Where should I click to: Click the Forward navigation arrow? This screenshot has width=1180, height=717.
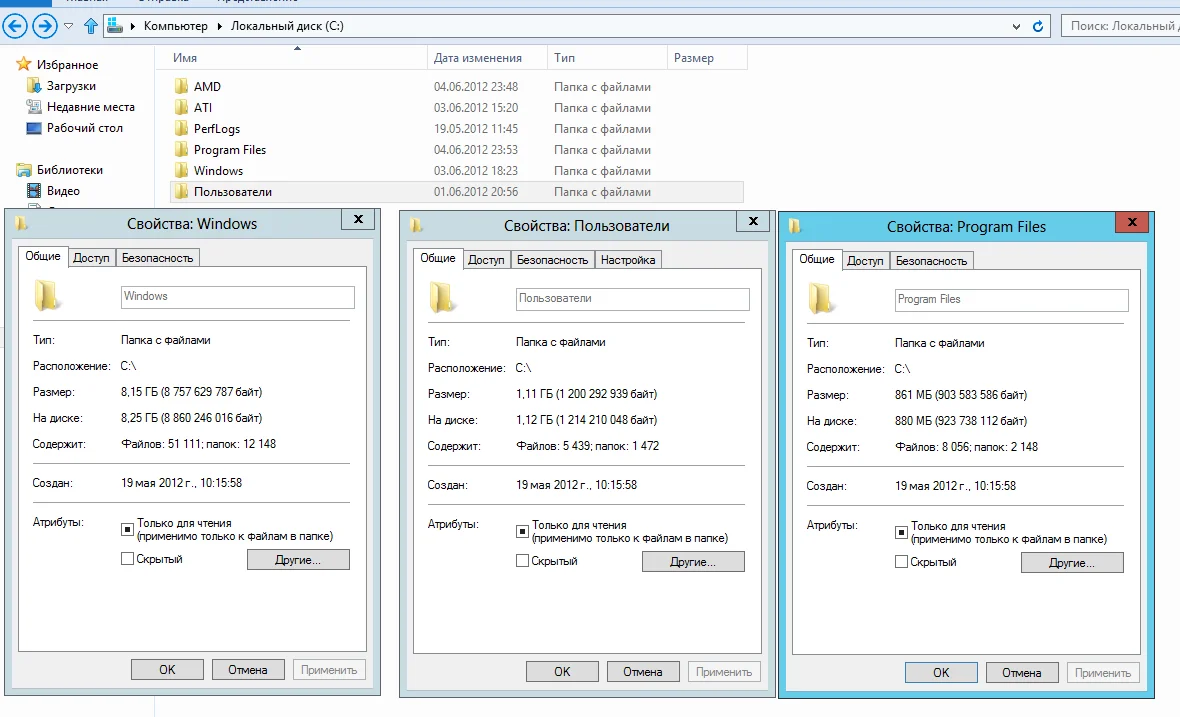(x=45, y=26)
